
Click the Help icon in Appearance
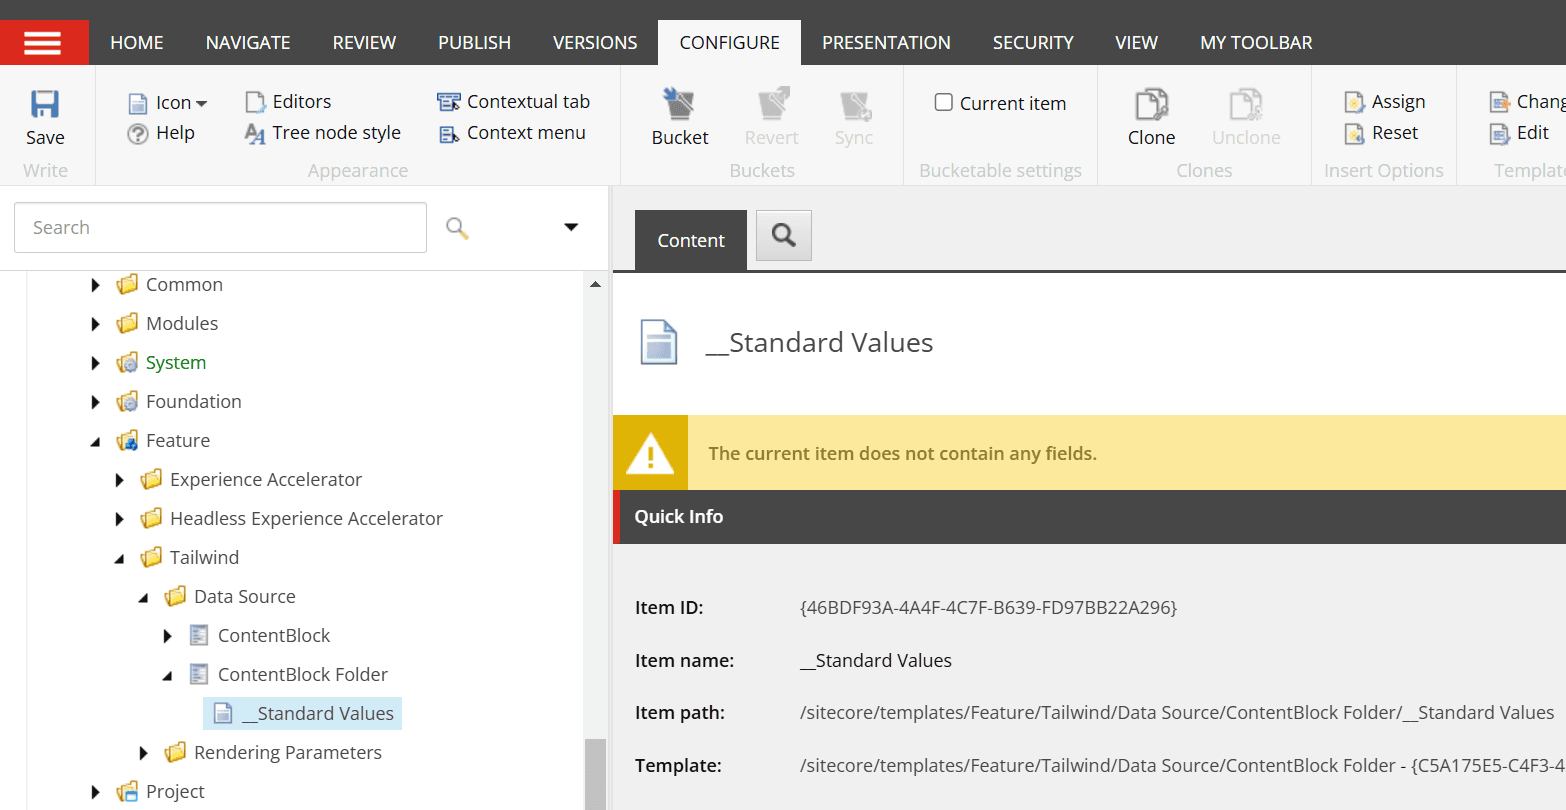pos(138,133)
